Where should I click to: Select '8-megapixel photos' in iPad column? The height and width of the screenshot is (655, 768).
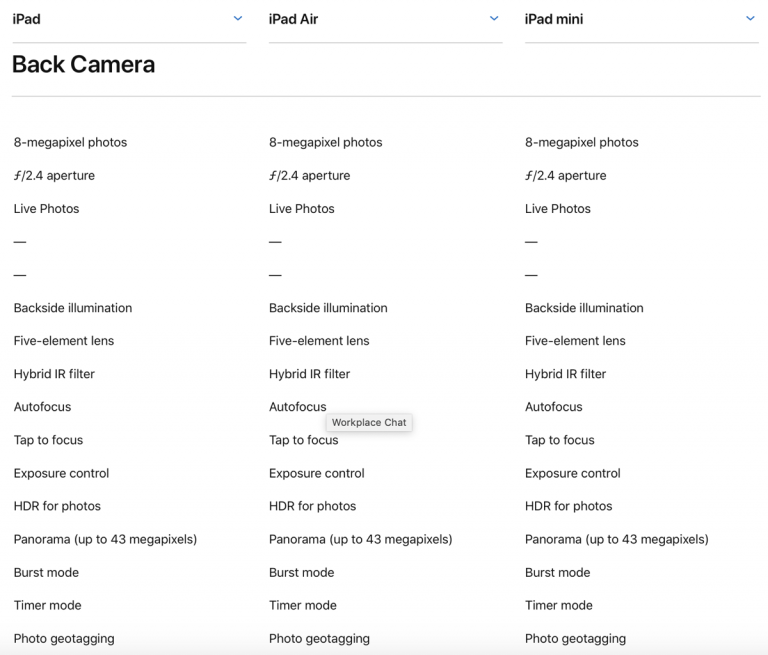[x=70, y=142]
